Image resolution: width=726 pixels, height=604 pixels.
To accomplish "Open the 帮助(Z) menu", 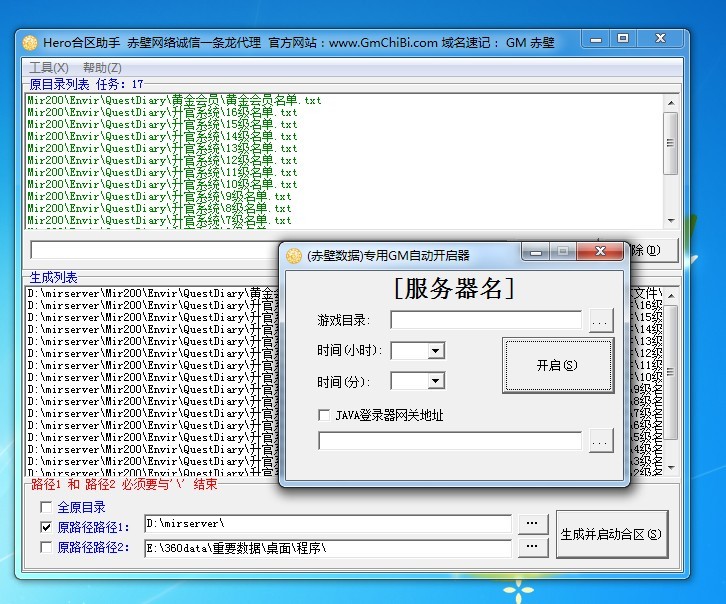I will coord(102,67).
